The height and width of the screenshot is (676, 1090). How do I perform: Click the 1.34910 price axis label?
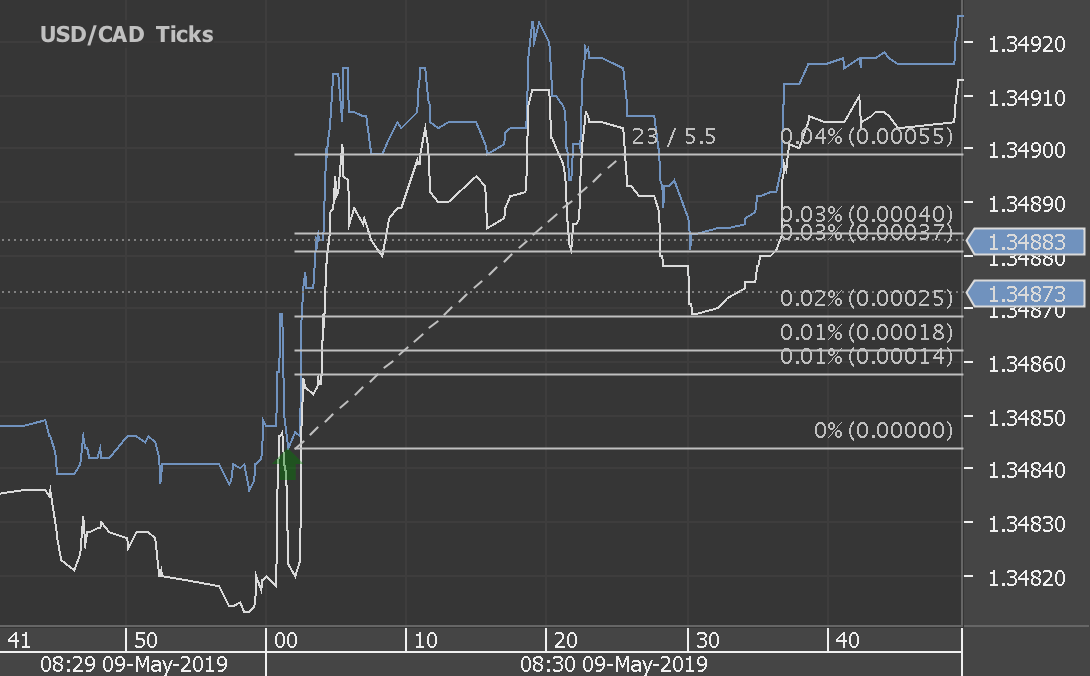tap(1027, 98)
